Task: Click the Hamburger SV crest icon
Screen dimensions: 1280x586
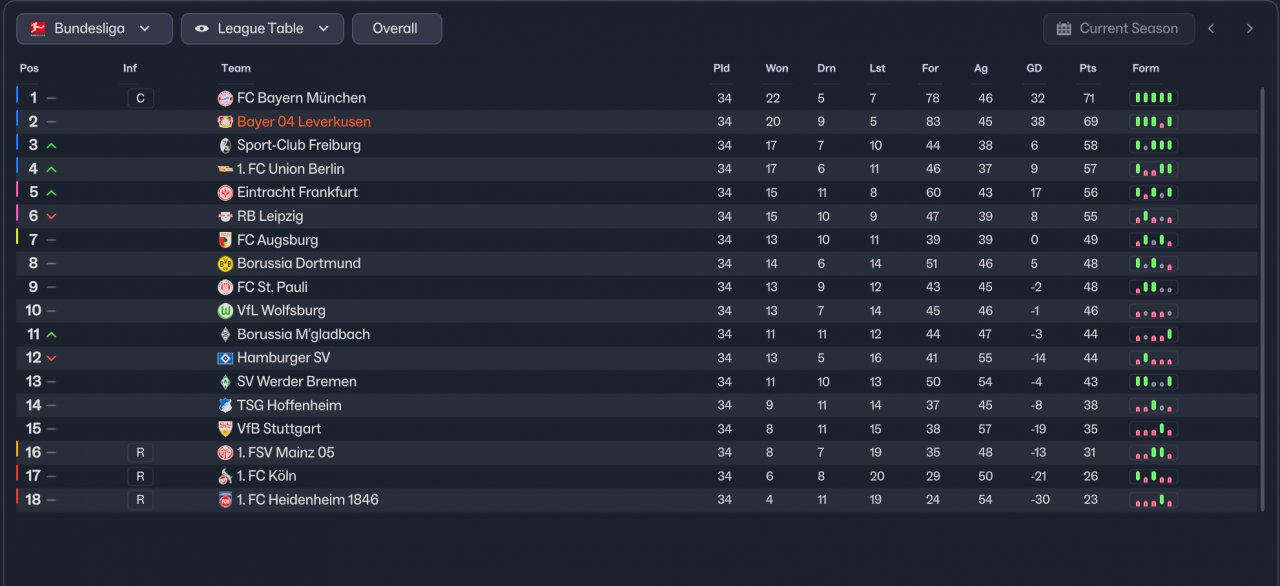Action: (x=225, y=358)
